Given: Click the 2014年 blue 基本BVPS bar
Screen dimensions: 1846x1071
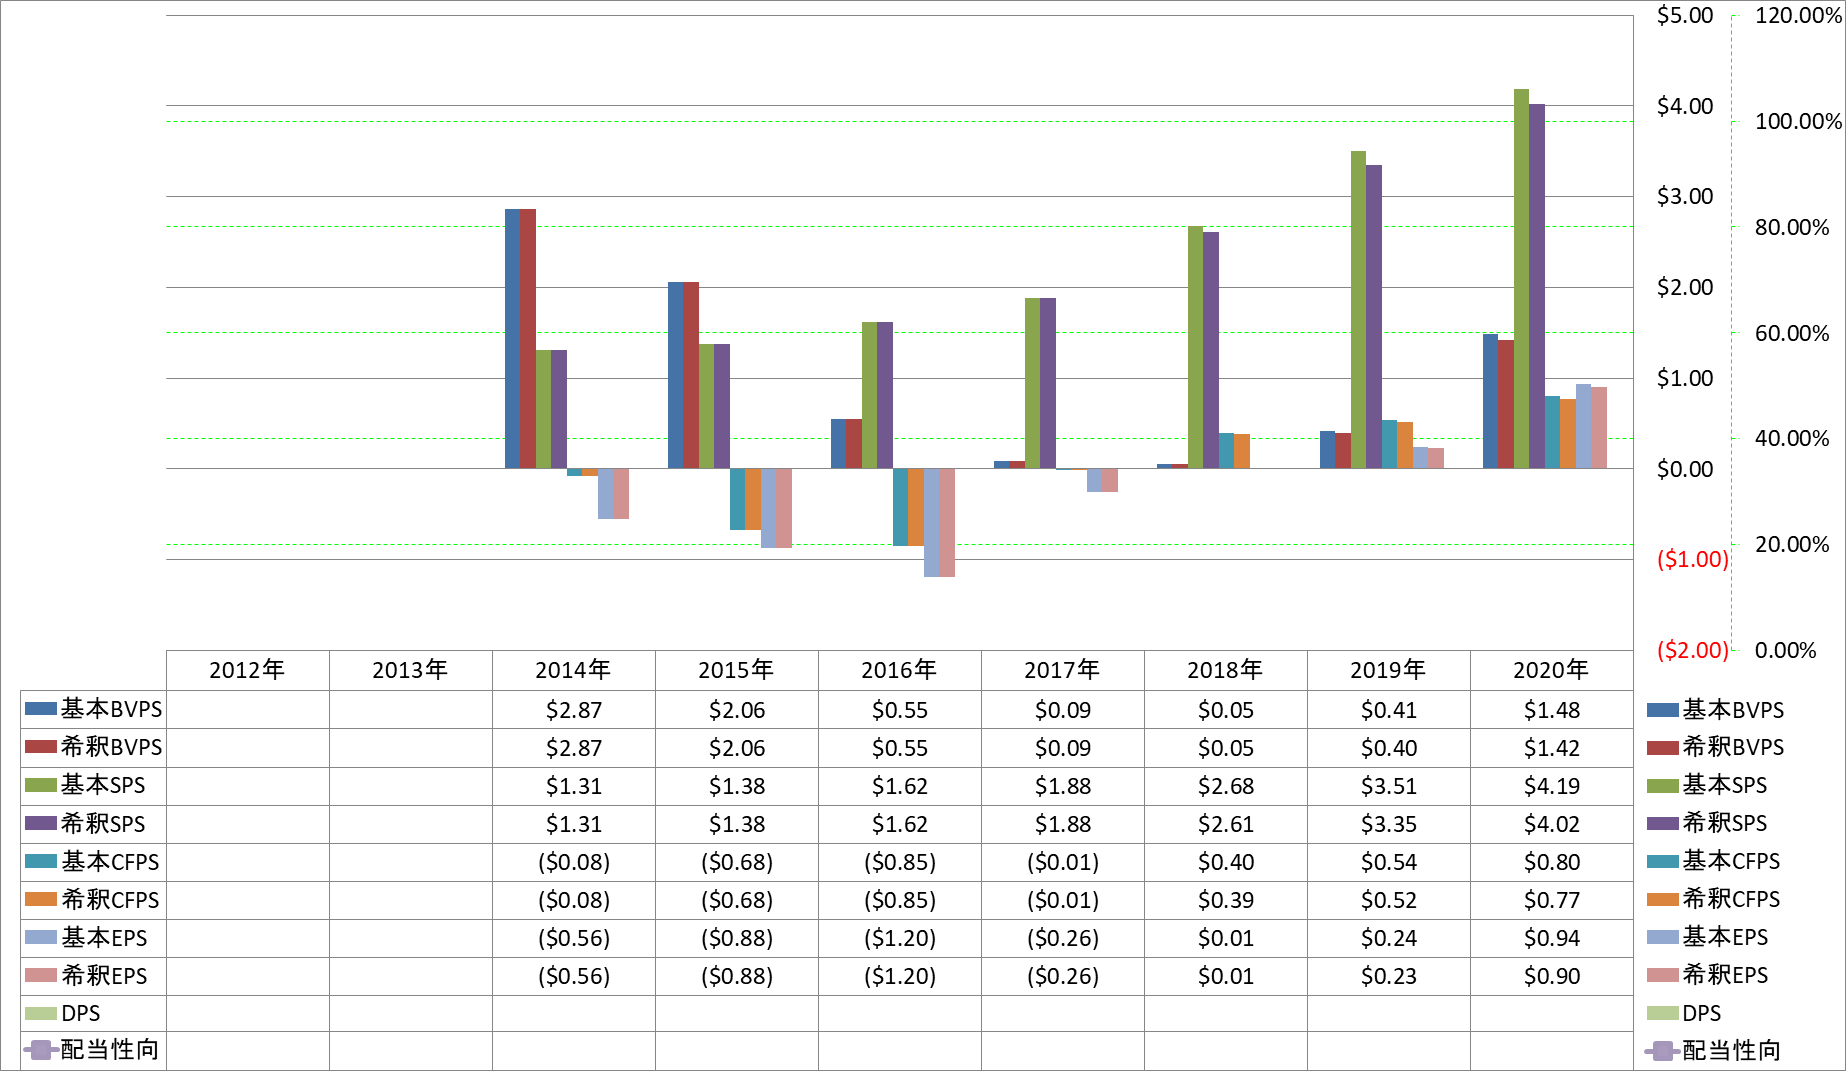Looking at the screenshot, I should (512, 338).
